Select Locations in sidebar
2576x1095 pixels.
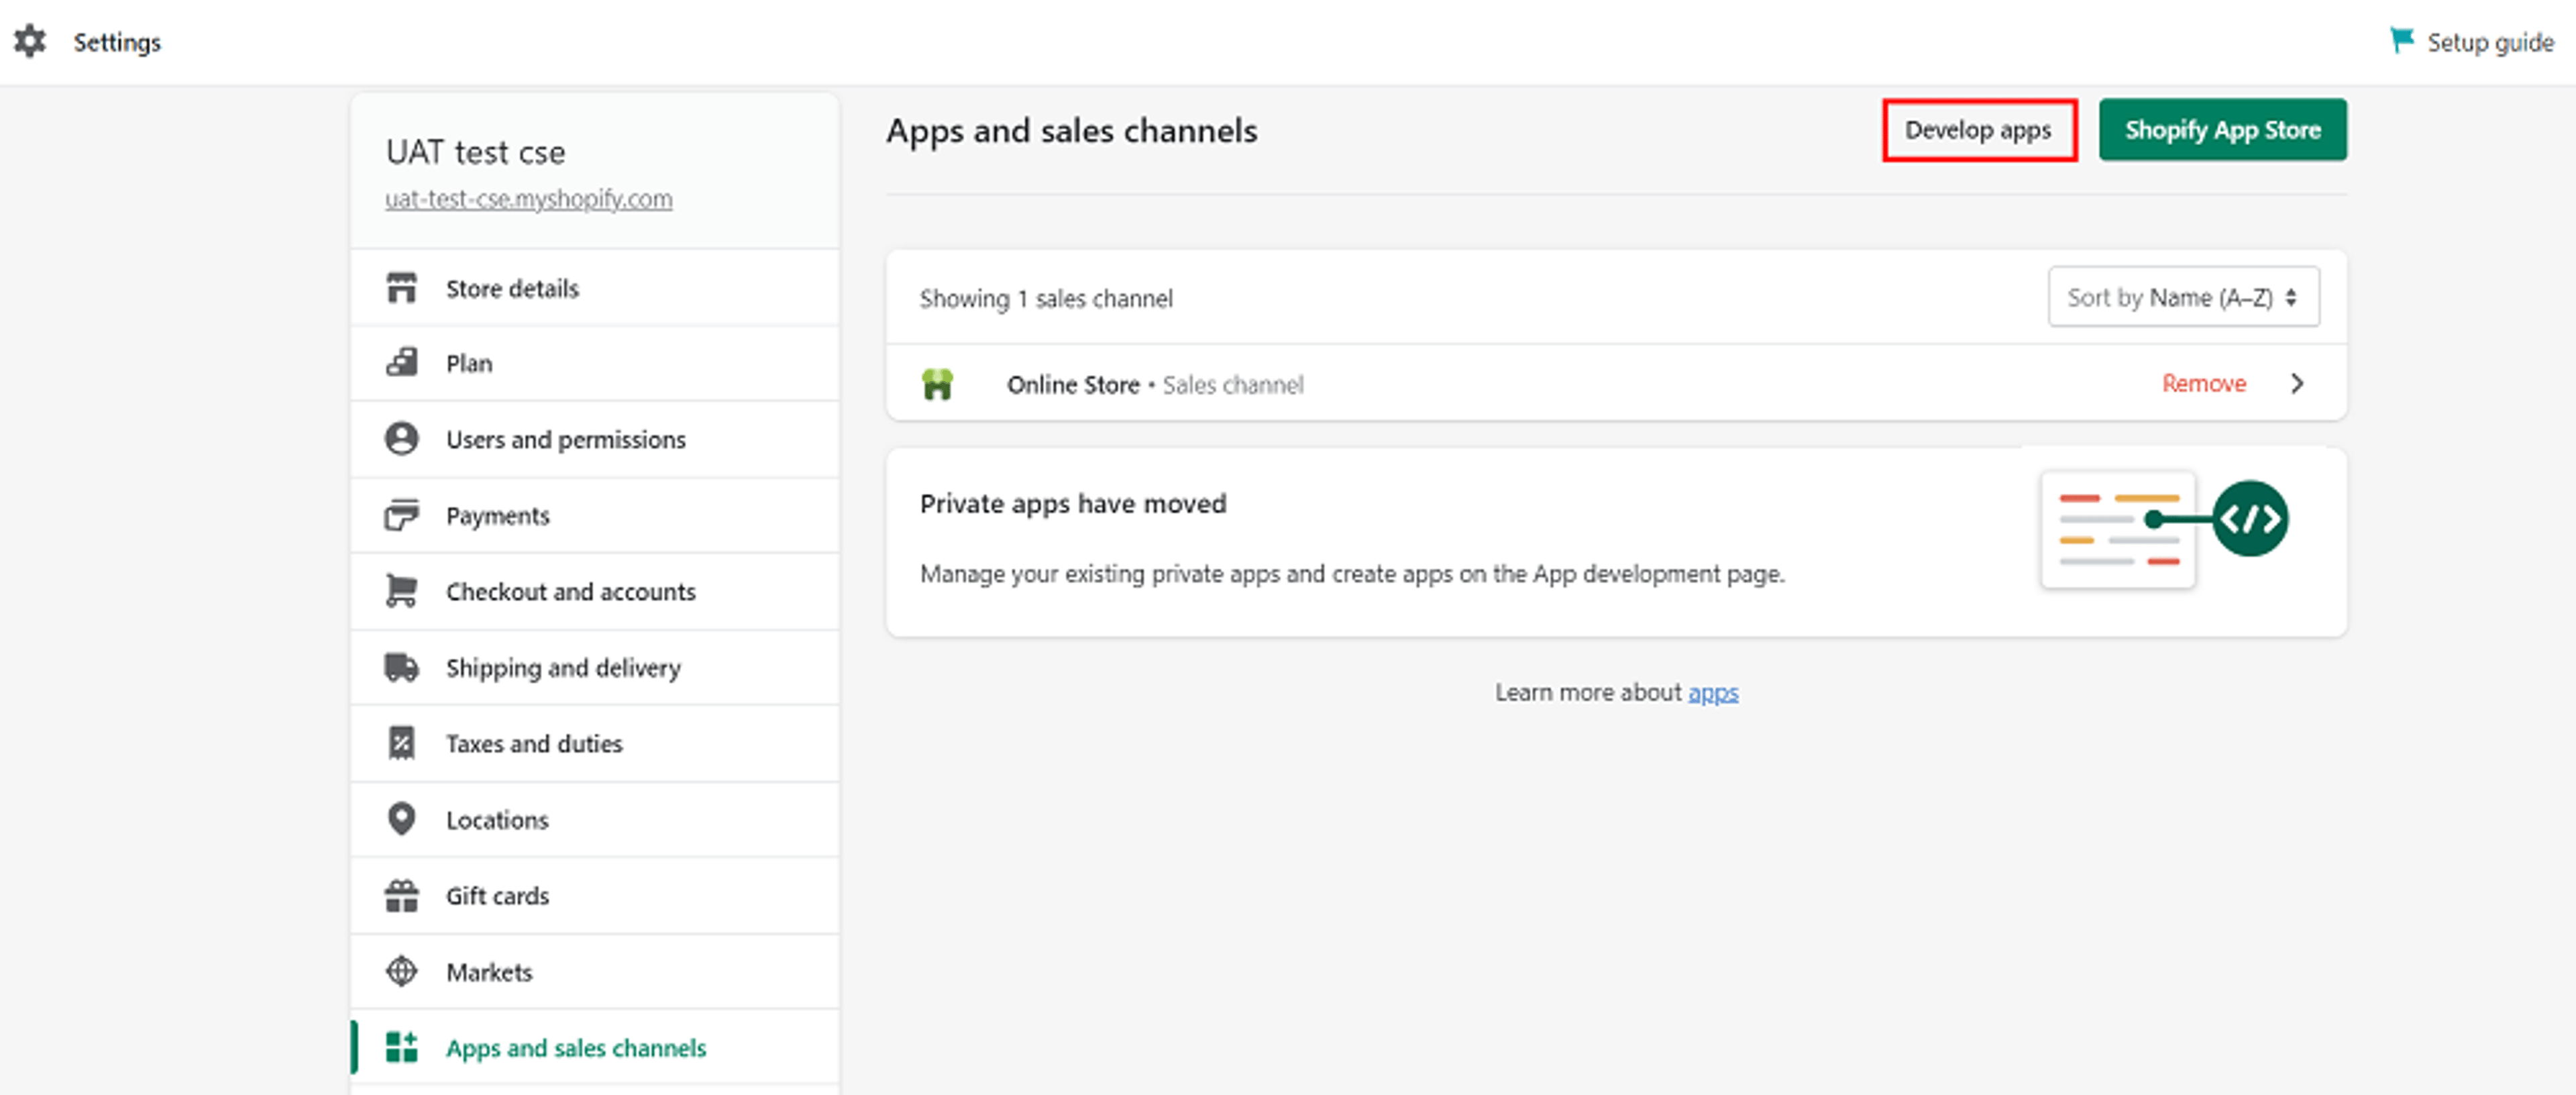point(595,819)
